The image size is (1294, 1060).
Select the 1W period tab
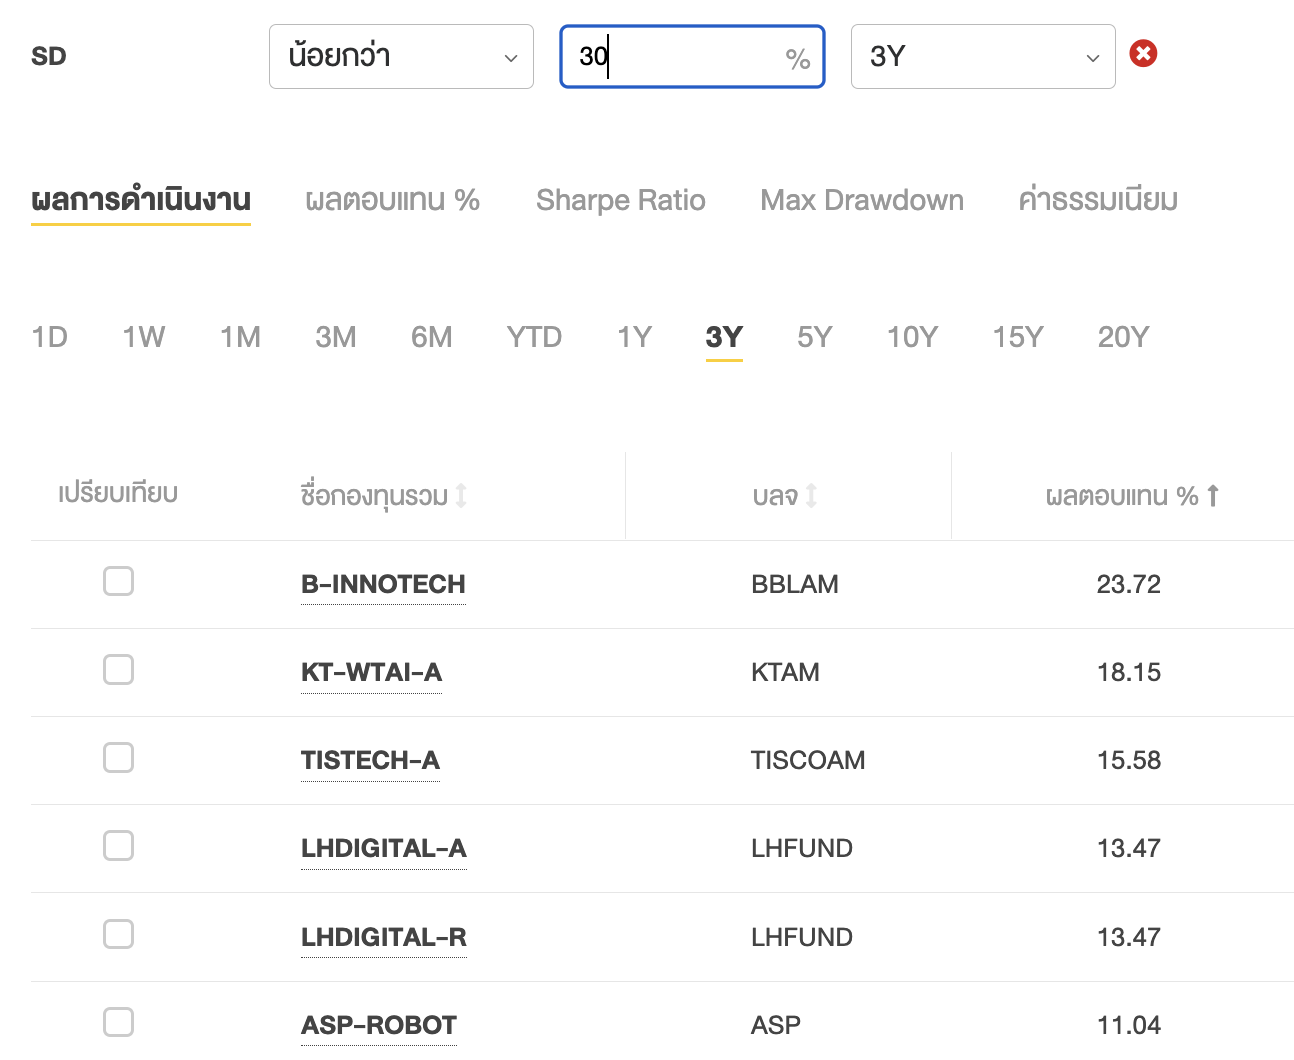click(144, 337)
